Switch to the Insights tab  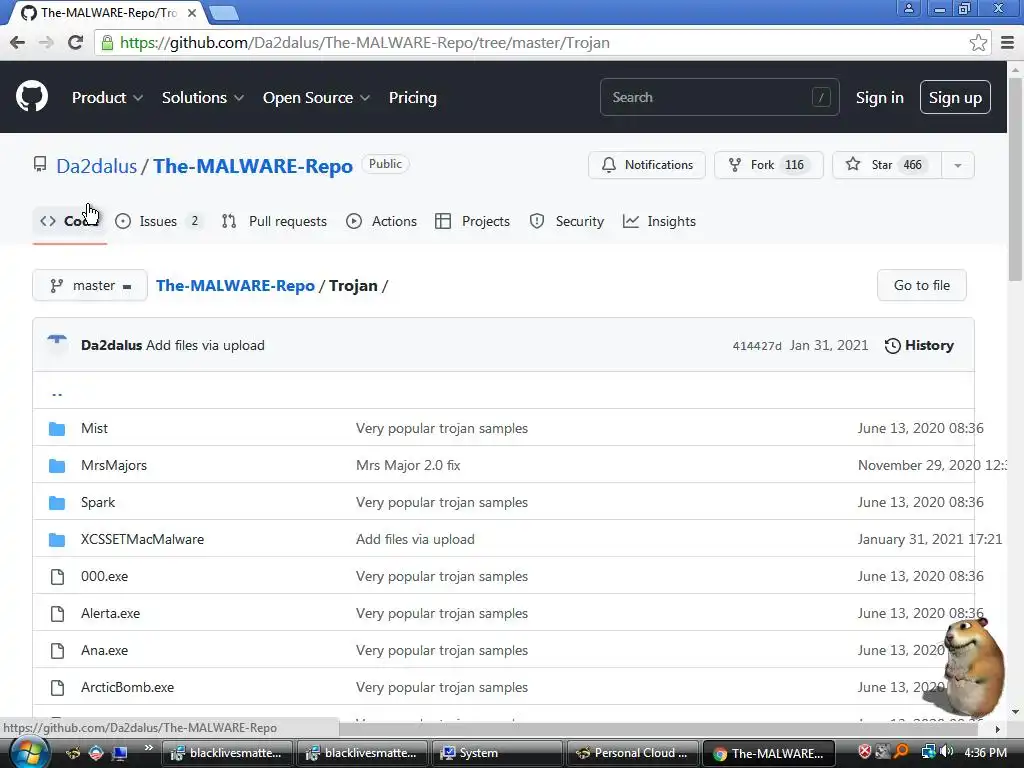click(x=659, y=221)
